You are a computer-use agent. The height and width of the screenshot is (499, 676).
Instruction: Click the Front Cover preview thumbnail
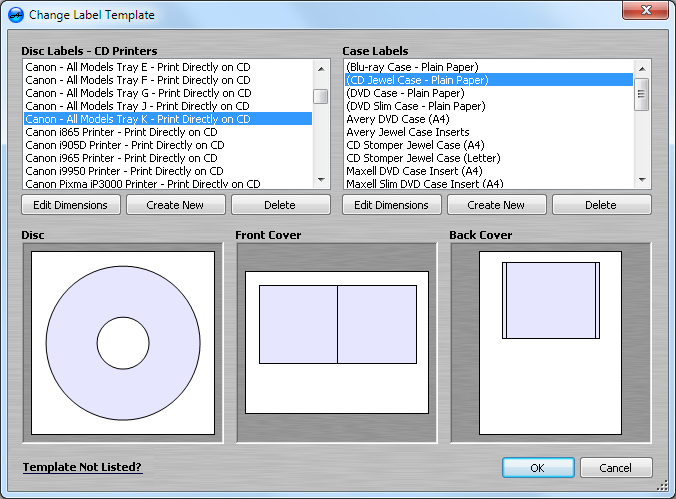click(x=337, y=343)
